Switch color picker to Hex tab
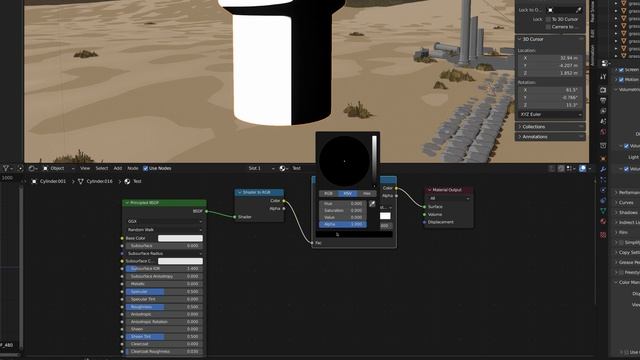640x360 pixels. (x=367, y=193)
